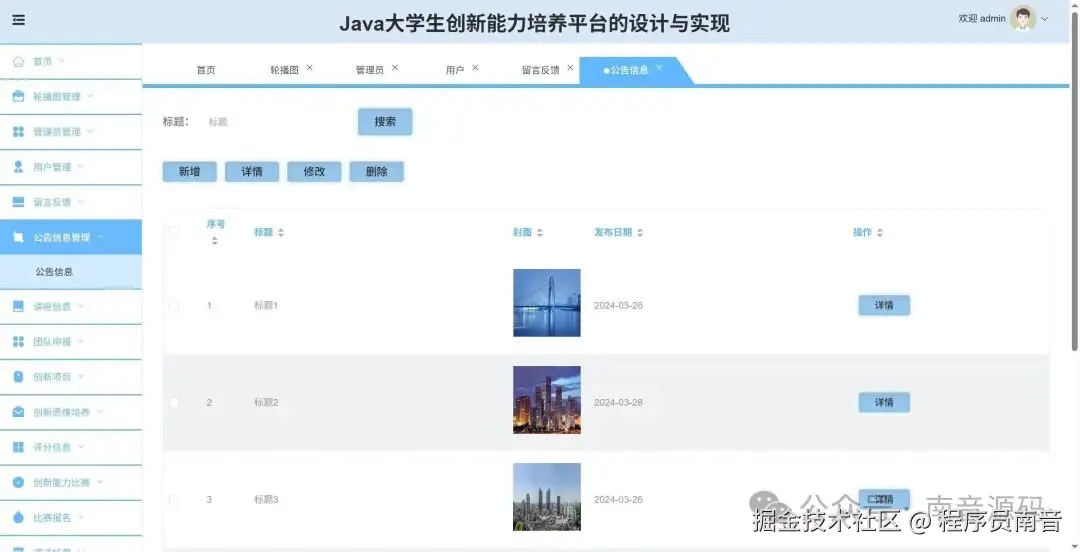The width and height of the screenshot is (1080, 552).
Task: Click the 用户管理 person icon
Action: click(x=19, y=167)
